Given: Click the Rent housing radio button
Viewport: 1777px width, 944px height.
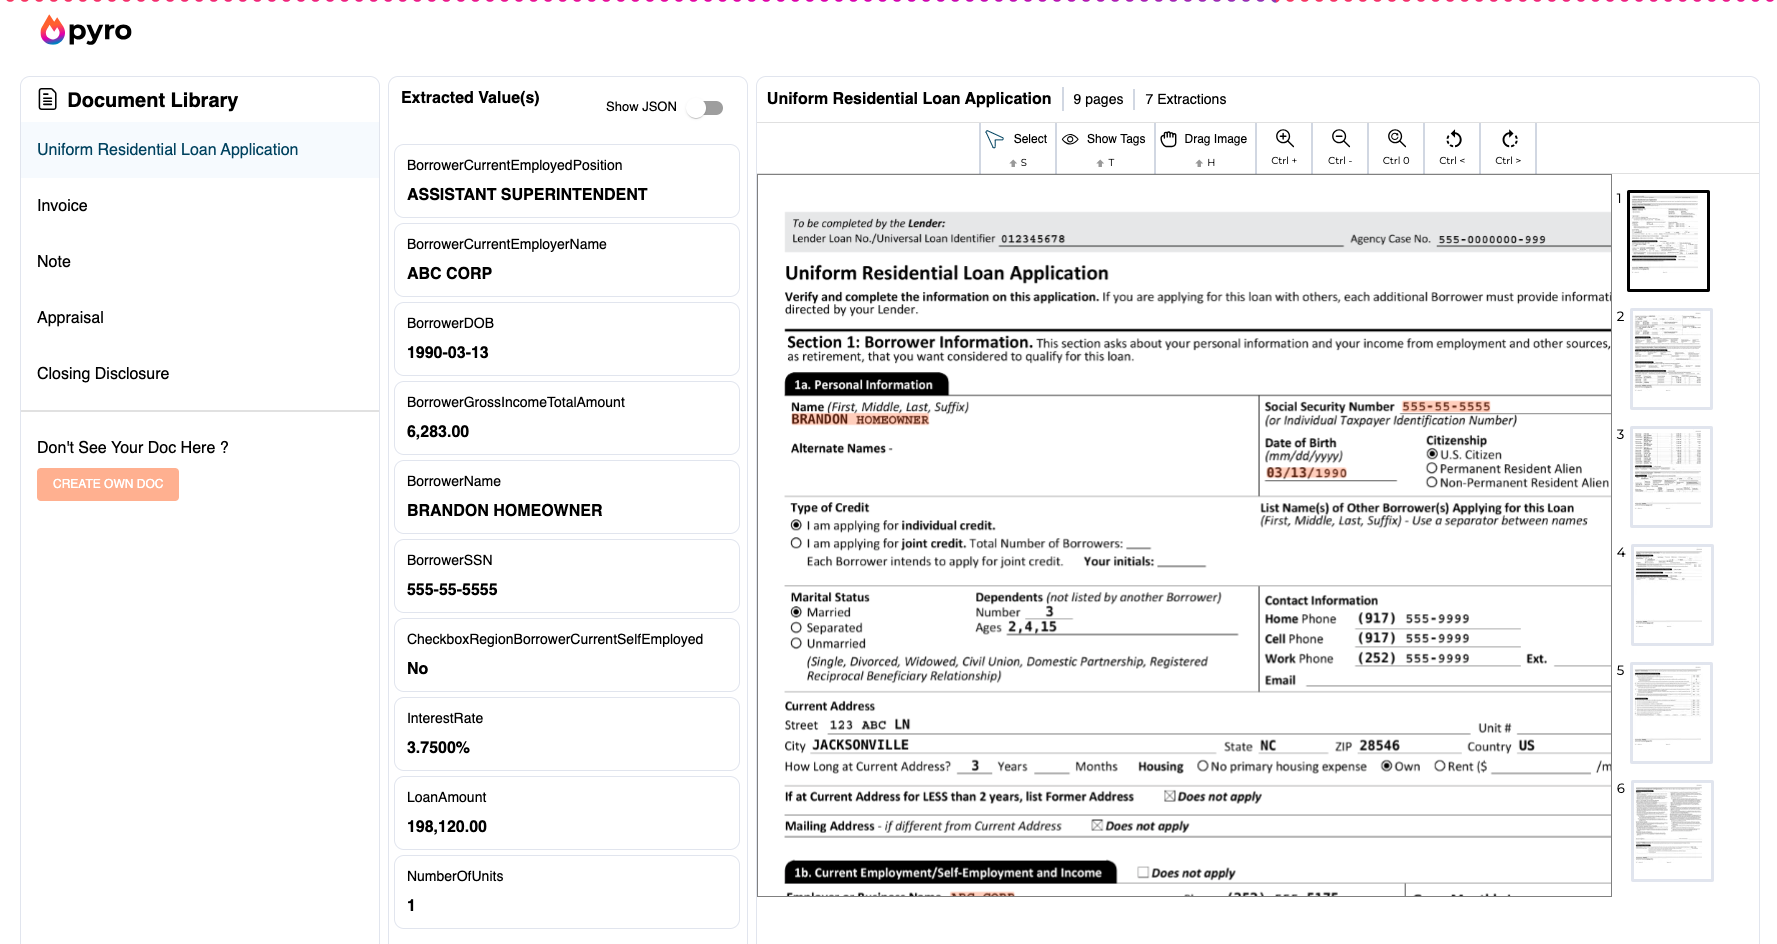Looking at the screenshot, I should pos(1440,766).
